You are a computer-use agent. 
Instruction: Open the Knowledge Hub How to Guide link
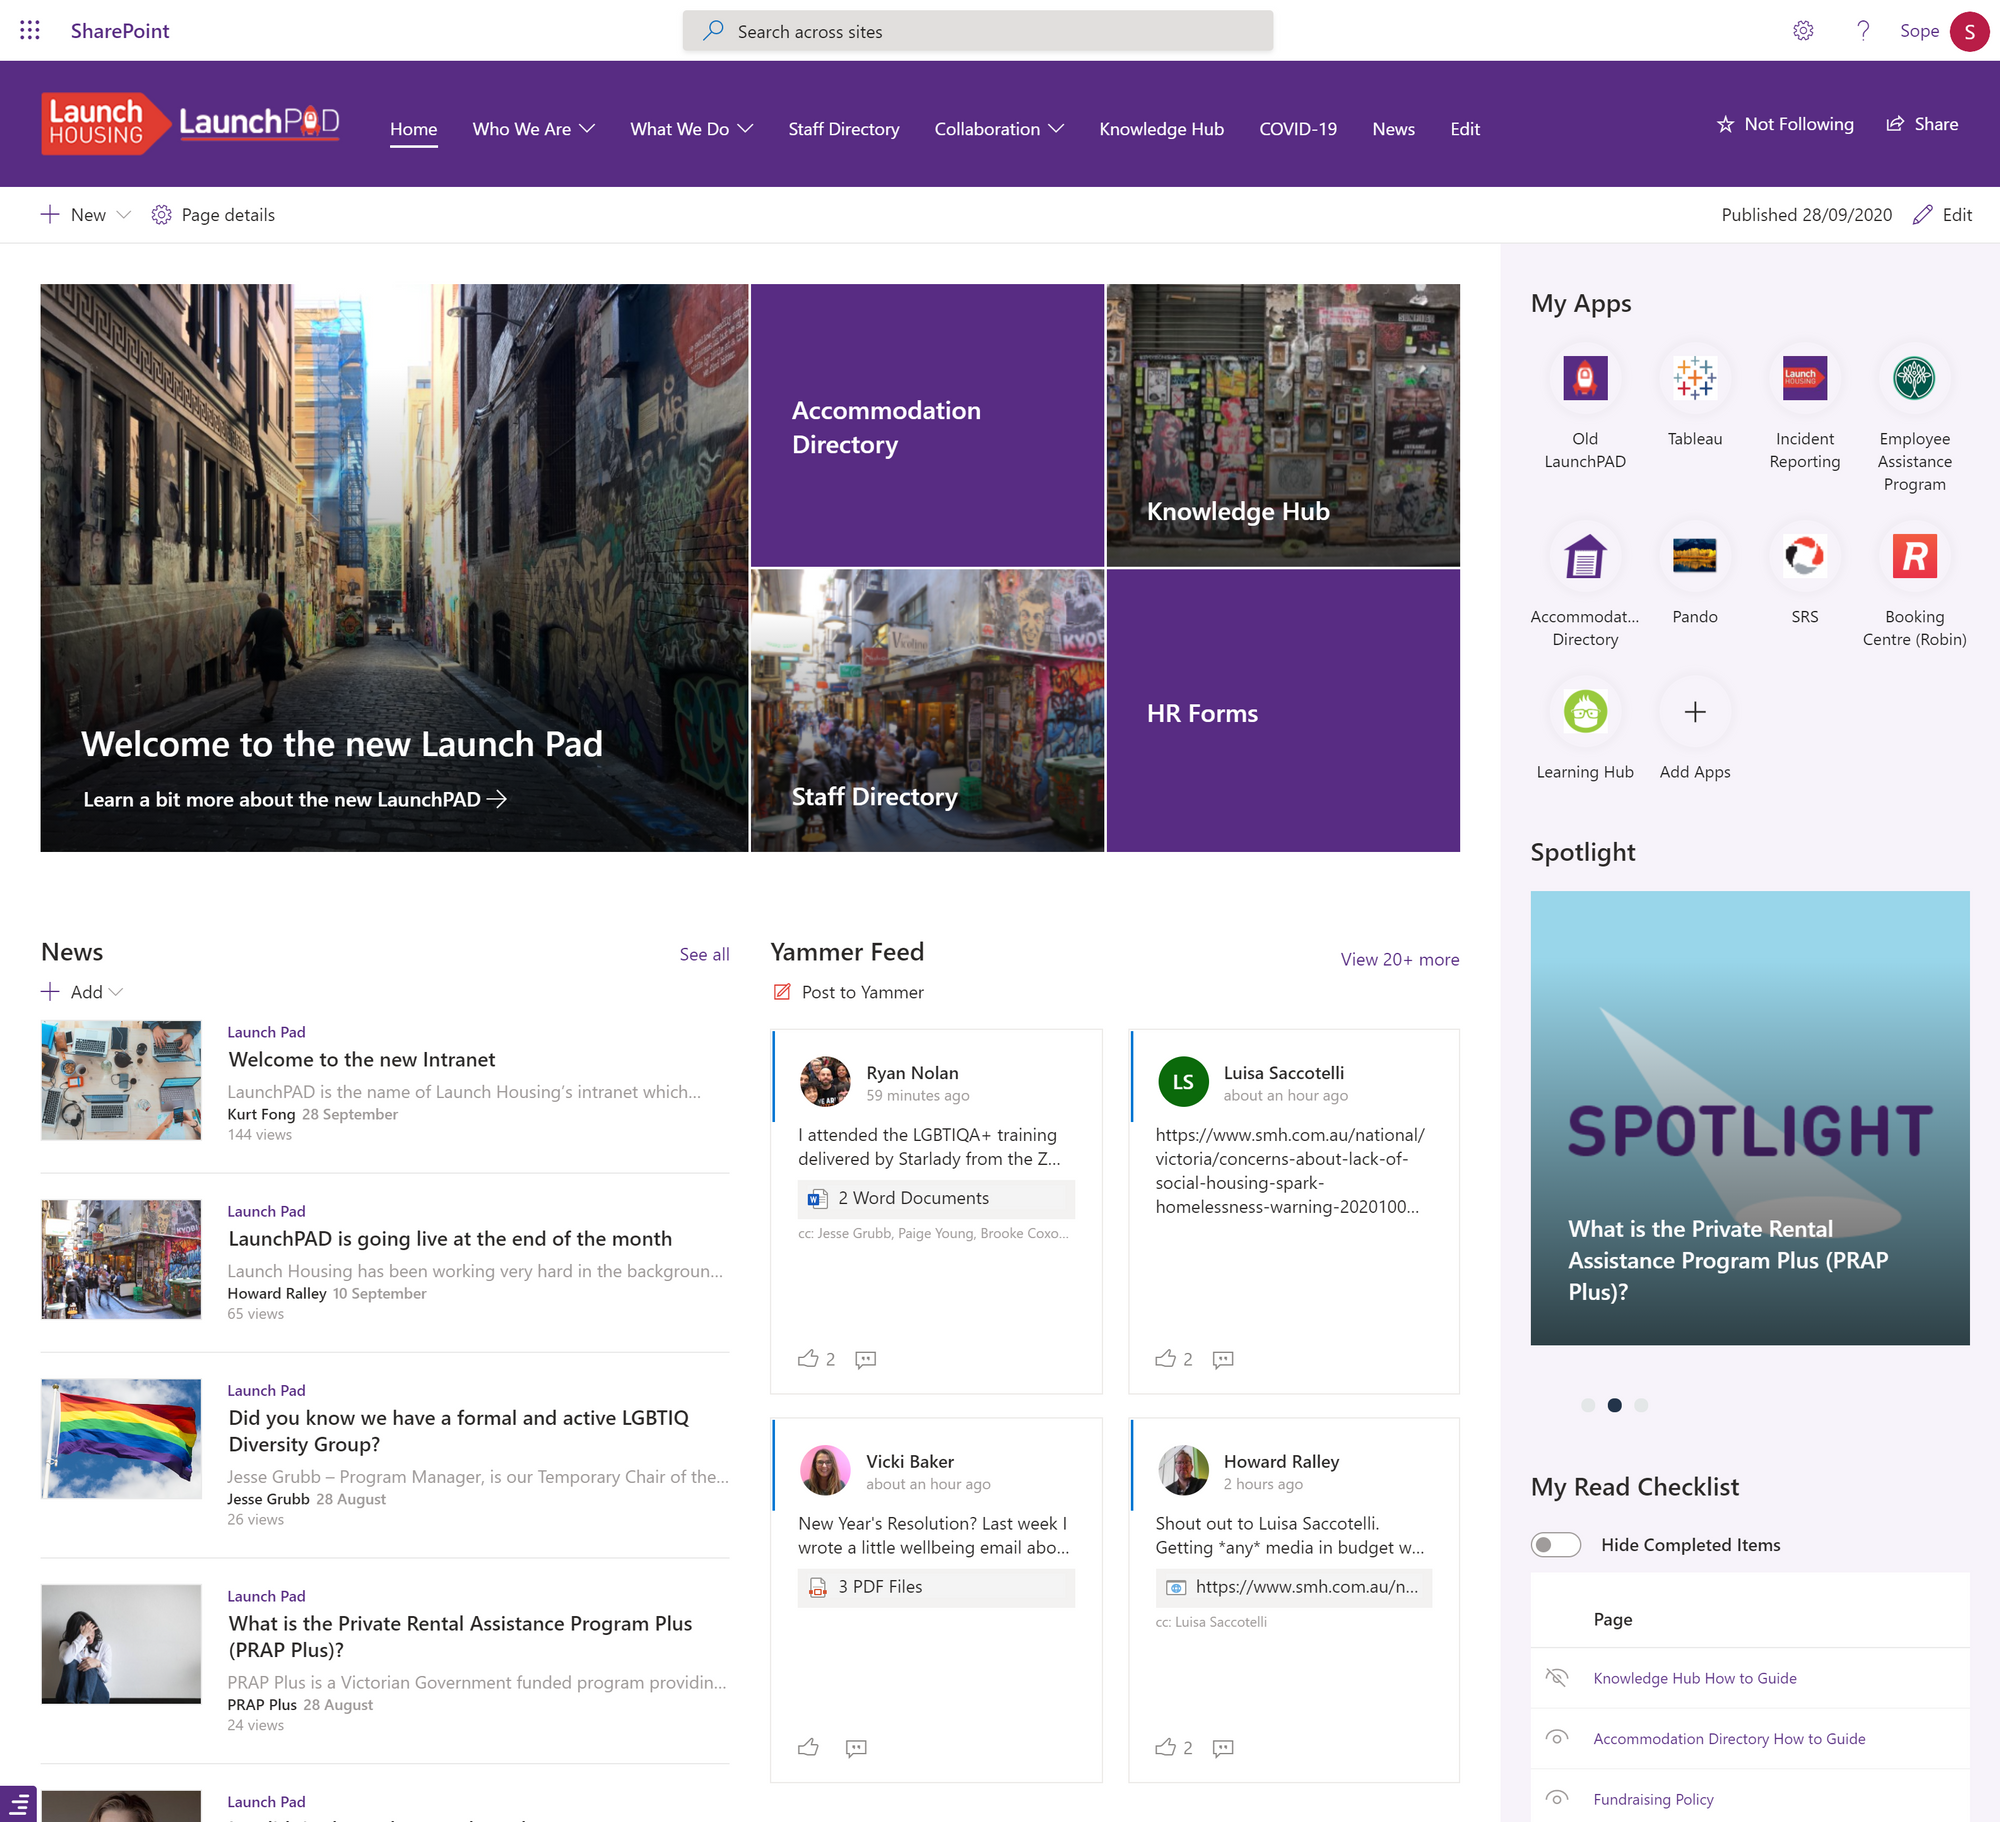tap(1695, 1678)
